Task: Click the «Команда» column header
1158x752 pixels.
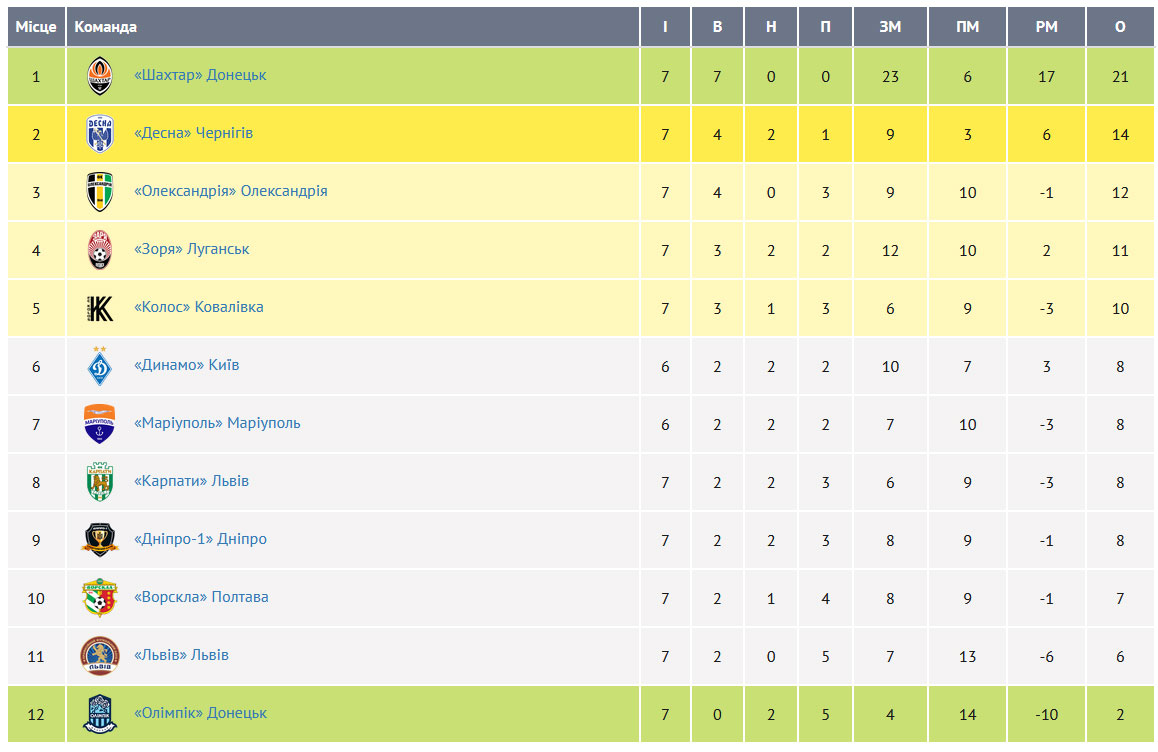Action: click(x=106, y=27)
